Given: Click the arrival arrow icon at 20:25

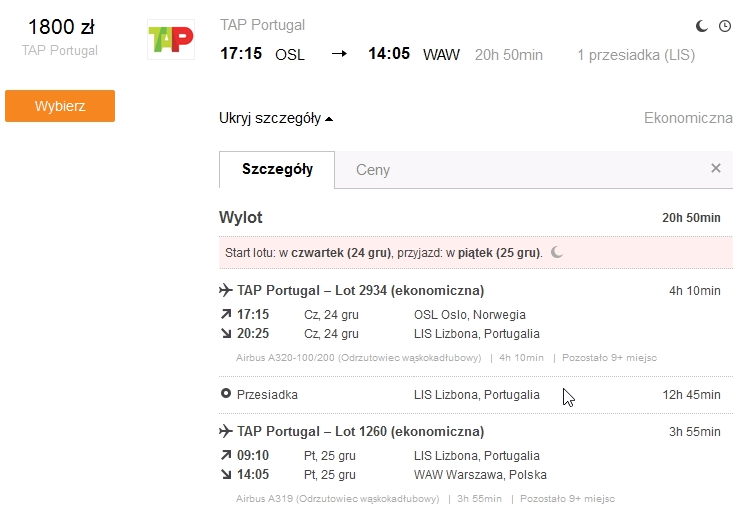Looking at the screenshot, I should pyautogui.click(x=226, y=333).
